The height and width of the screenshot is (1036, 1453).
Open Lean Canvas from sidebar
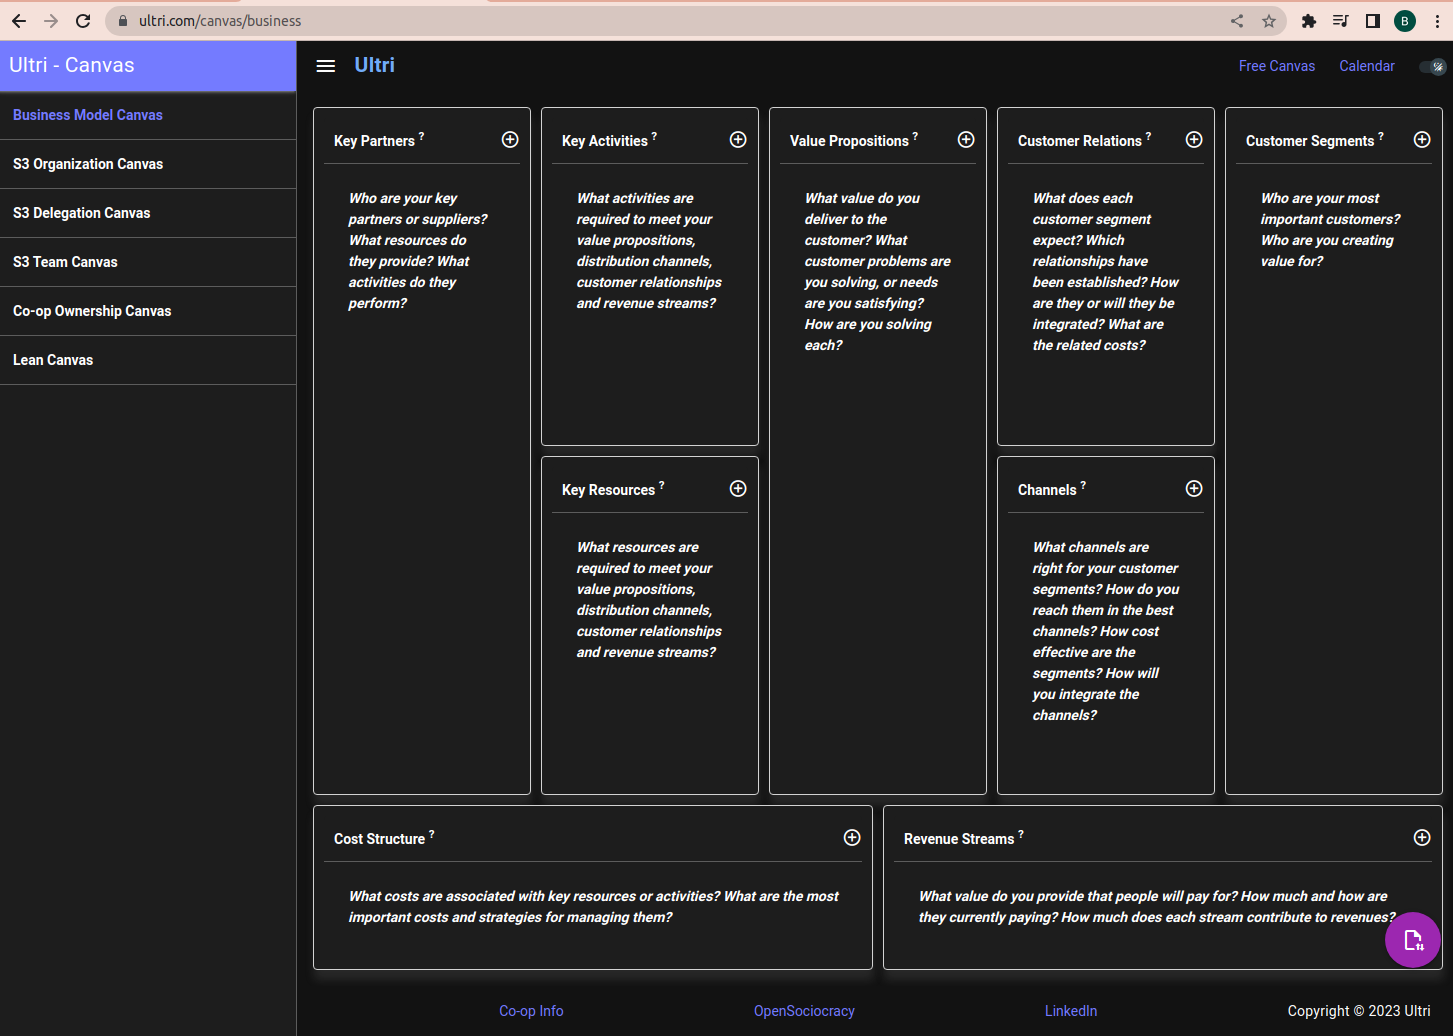pyautogui.click(x=148, y=360)
